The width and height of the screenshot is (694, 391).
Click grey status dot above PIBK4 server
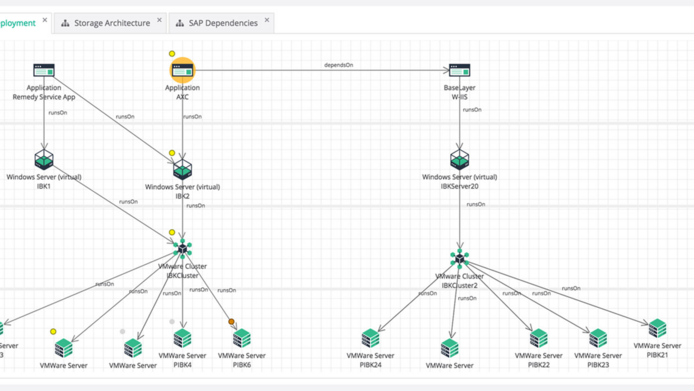point(172,321)
